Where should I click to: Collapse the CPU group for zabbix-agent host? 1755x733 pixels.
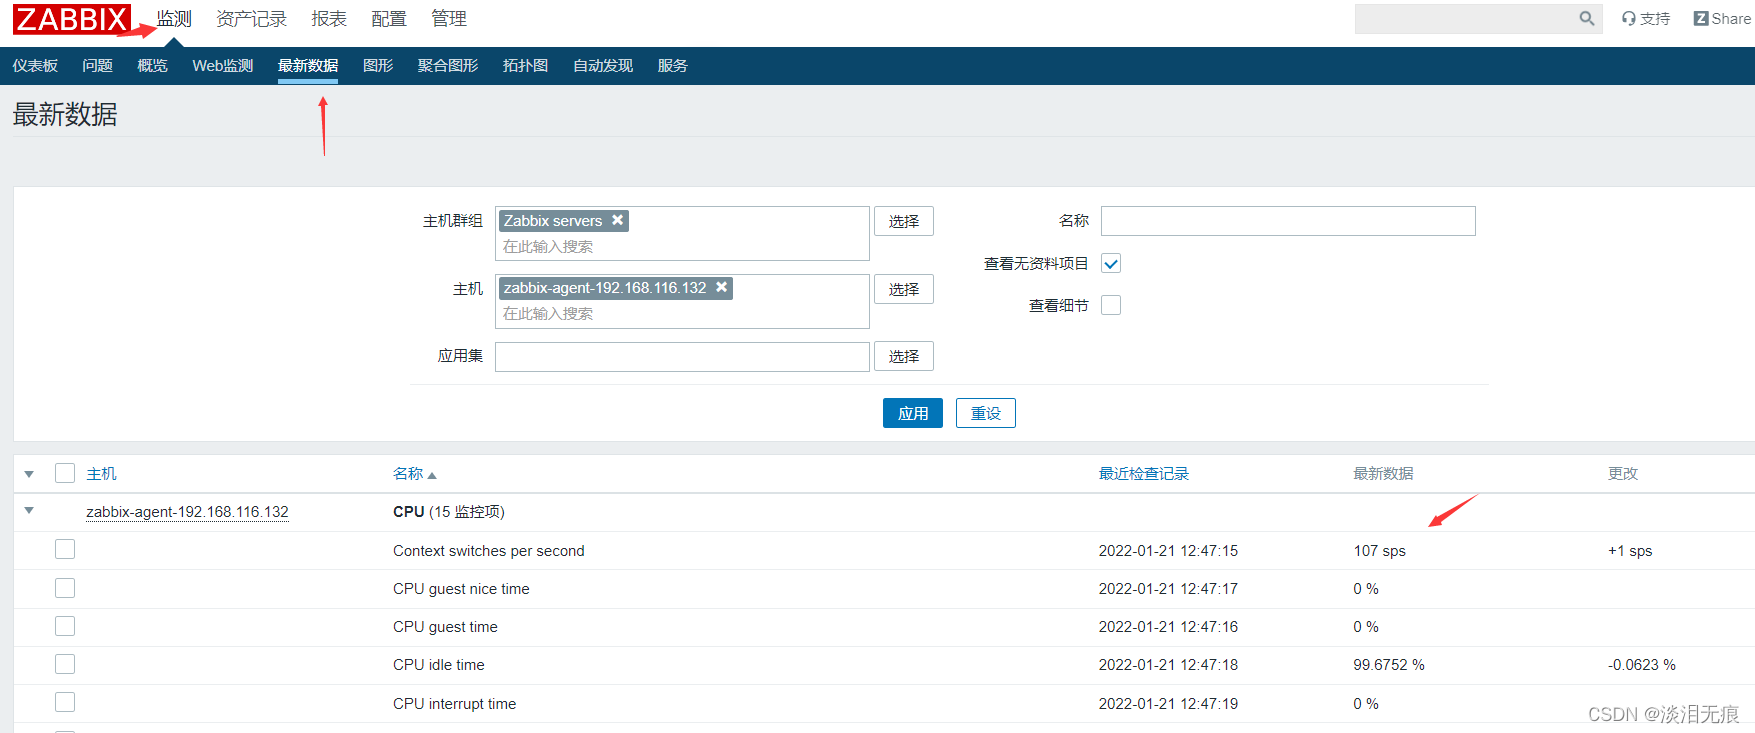[29, 511]
